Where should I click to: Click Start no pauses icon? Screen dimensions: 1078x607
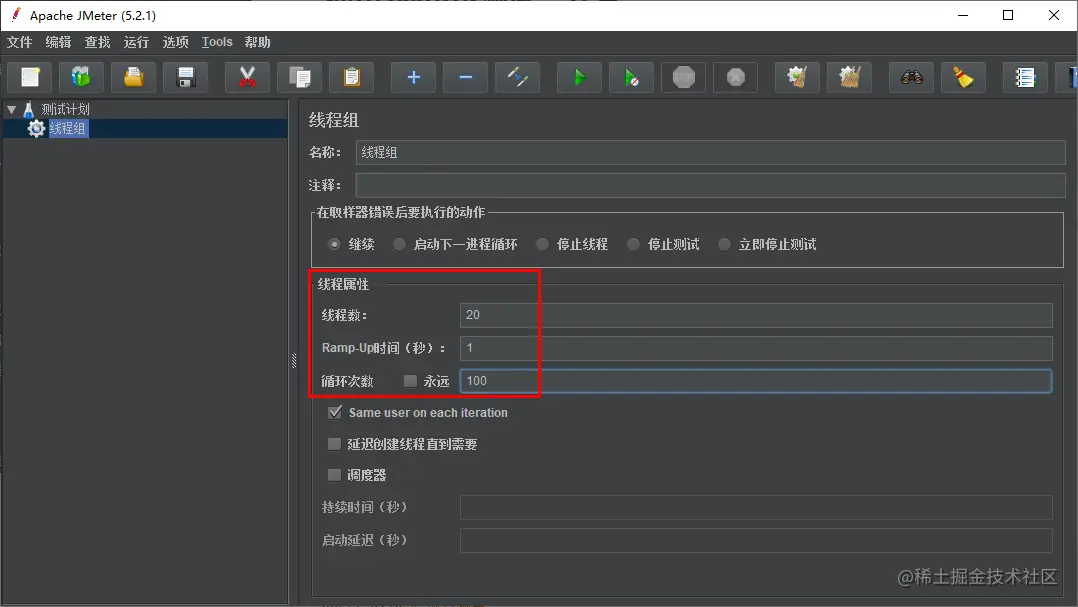(x=631, y=77)
